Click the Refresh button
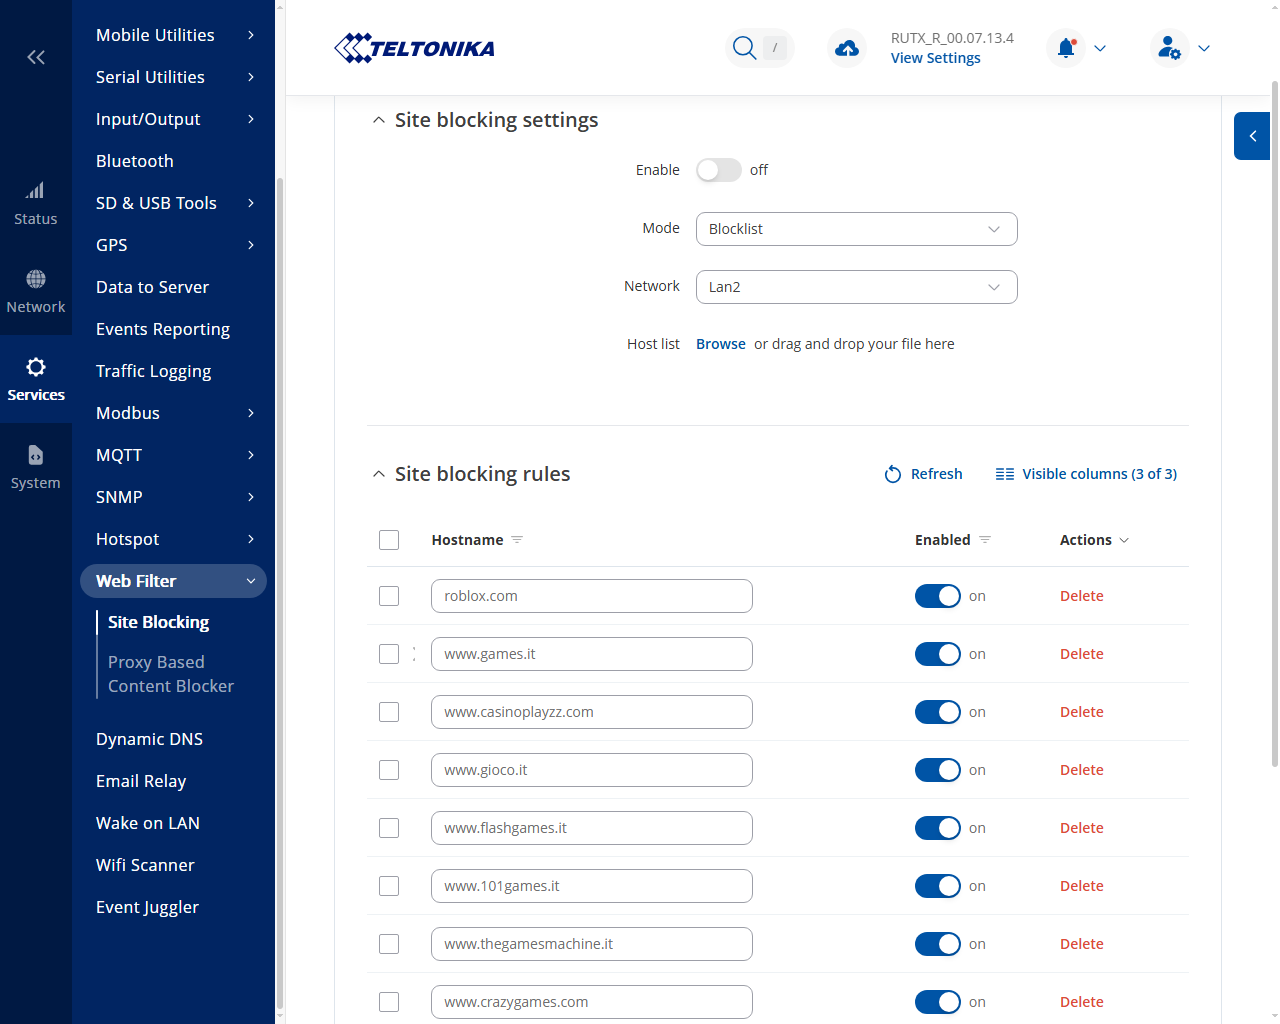 [923, 474]
